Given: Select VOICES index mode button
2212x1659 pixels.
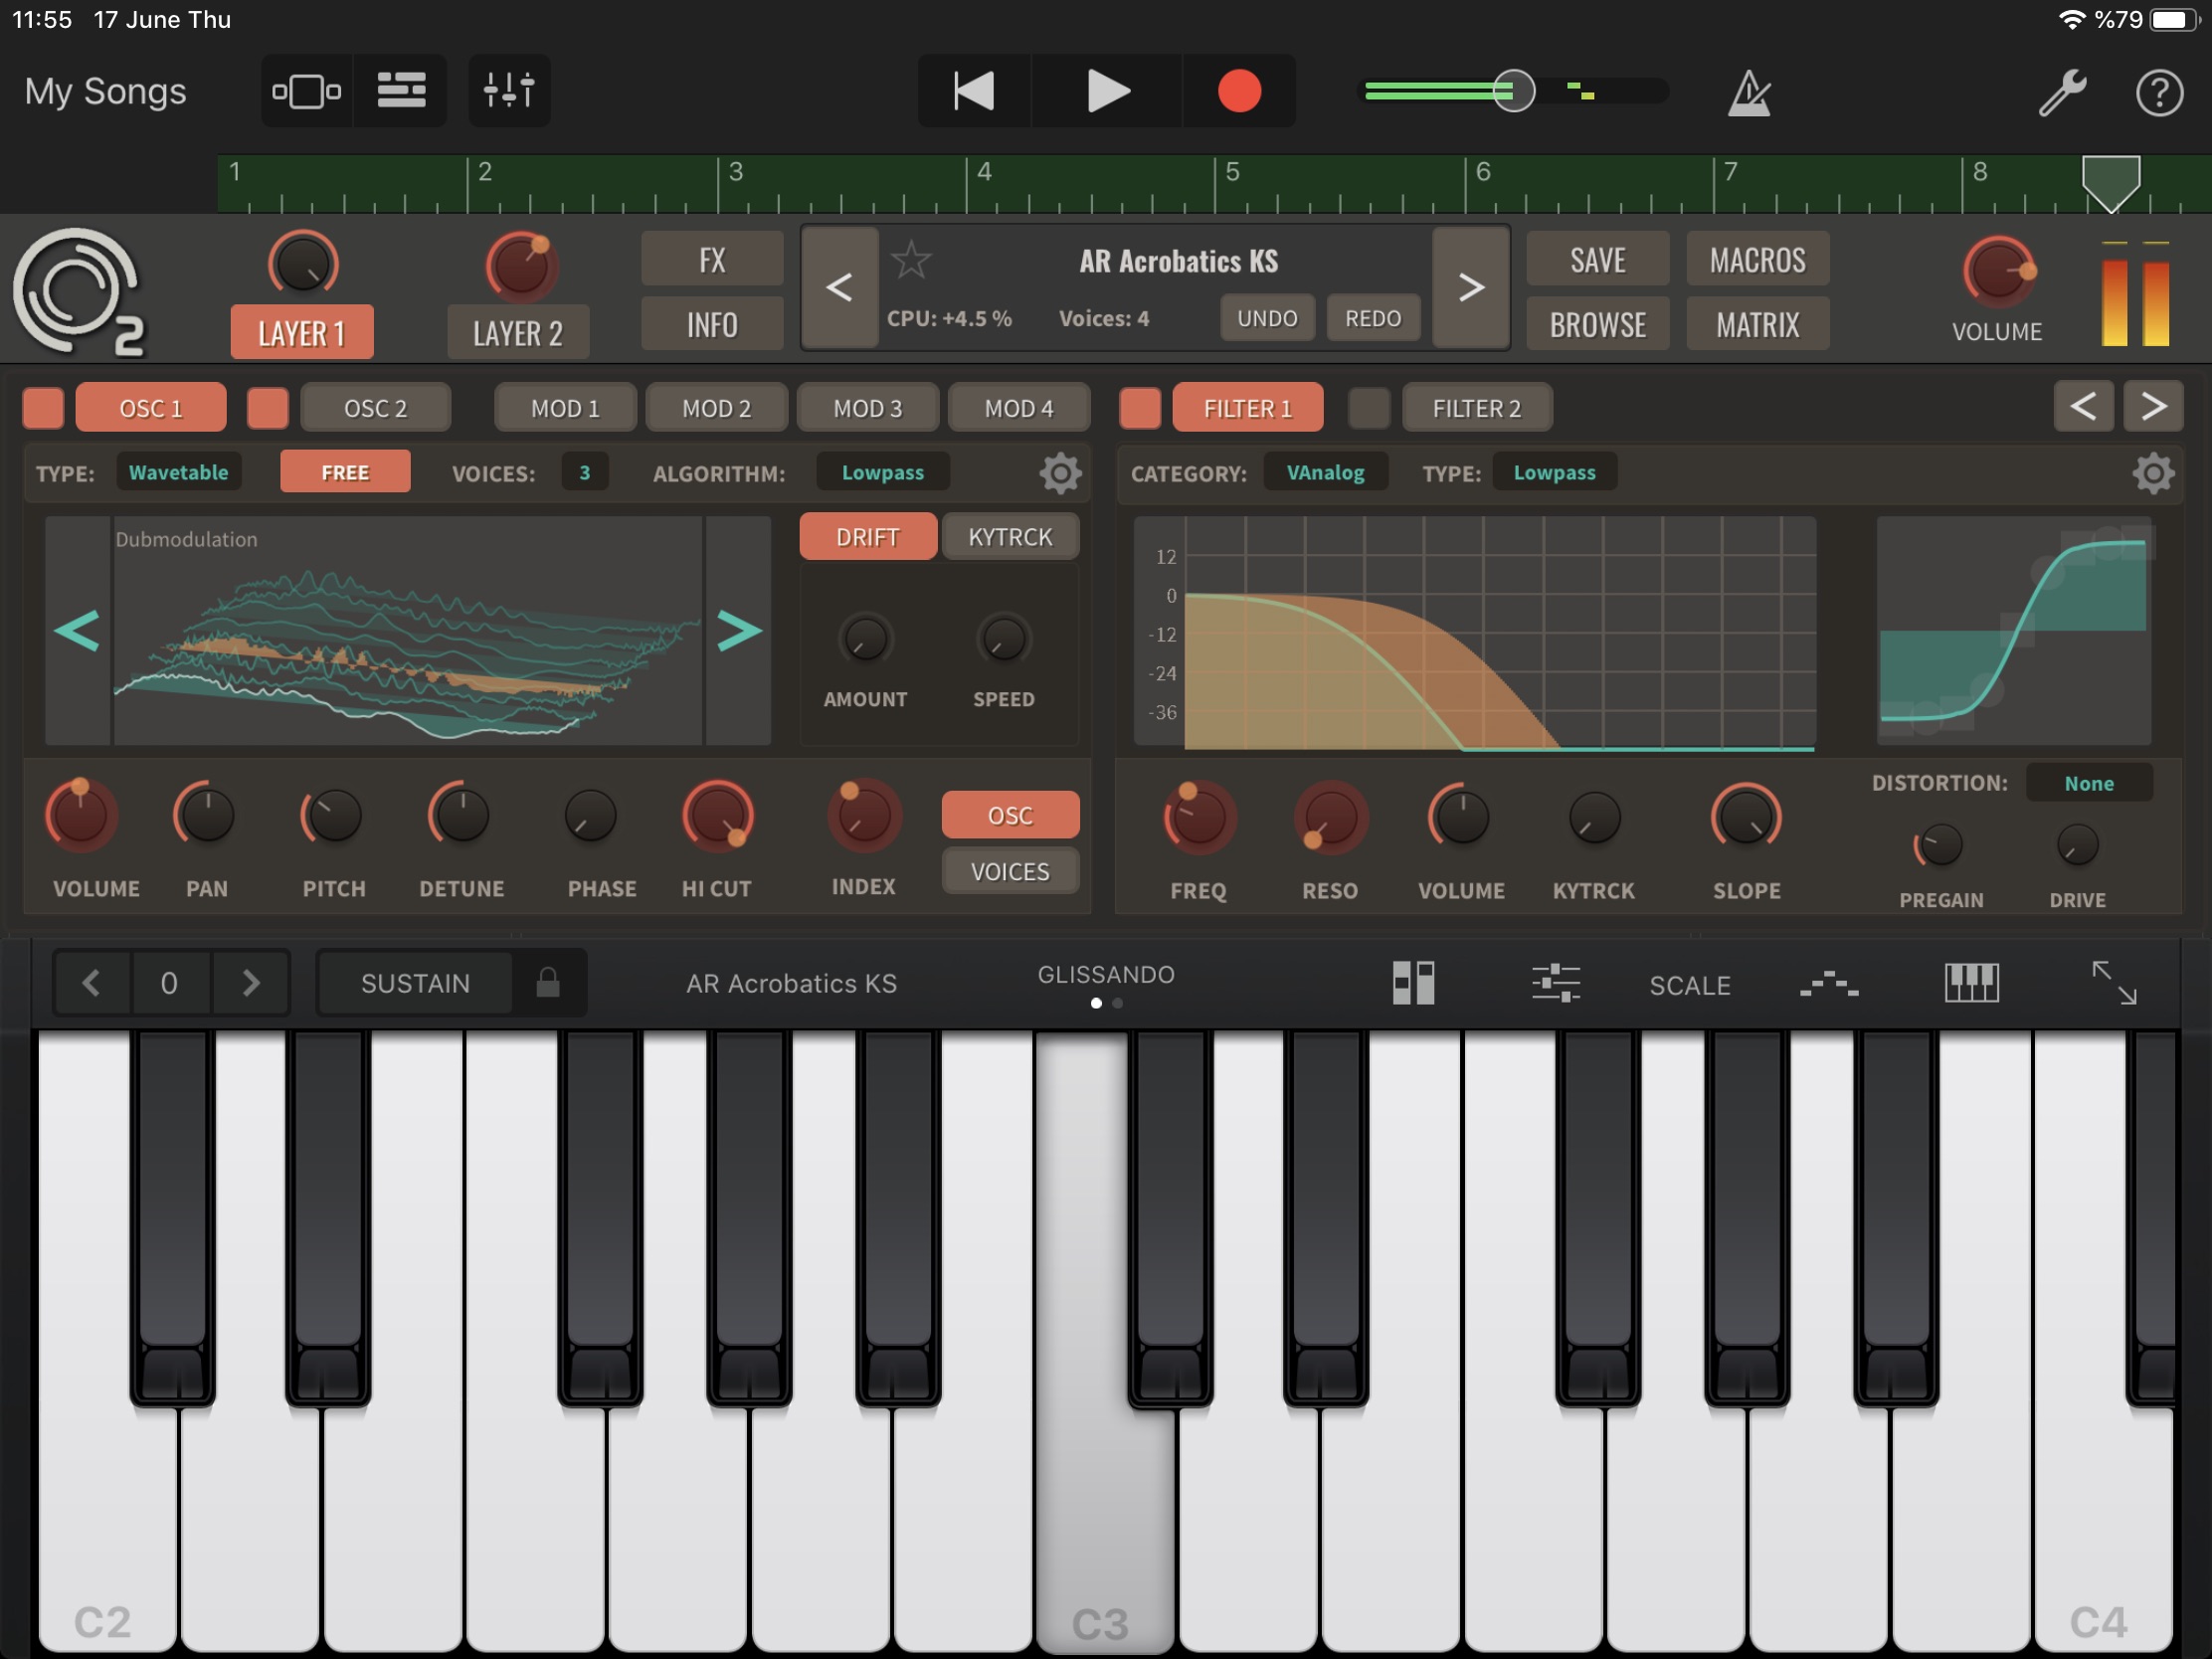Looking at the screenshot, I should pos(1010,872).
